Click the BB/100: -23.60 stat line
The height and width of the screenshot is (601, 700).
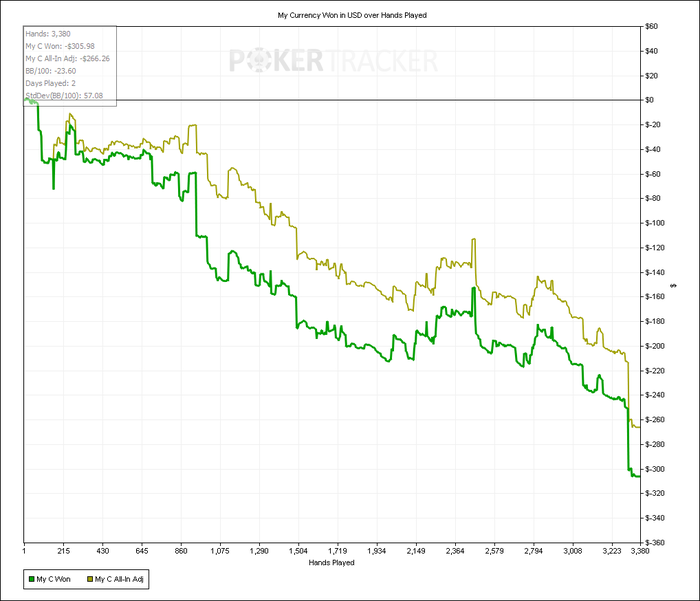pos(50,71)
